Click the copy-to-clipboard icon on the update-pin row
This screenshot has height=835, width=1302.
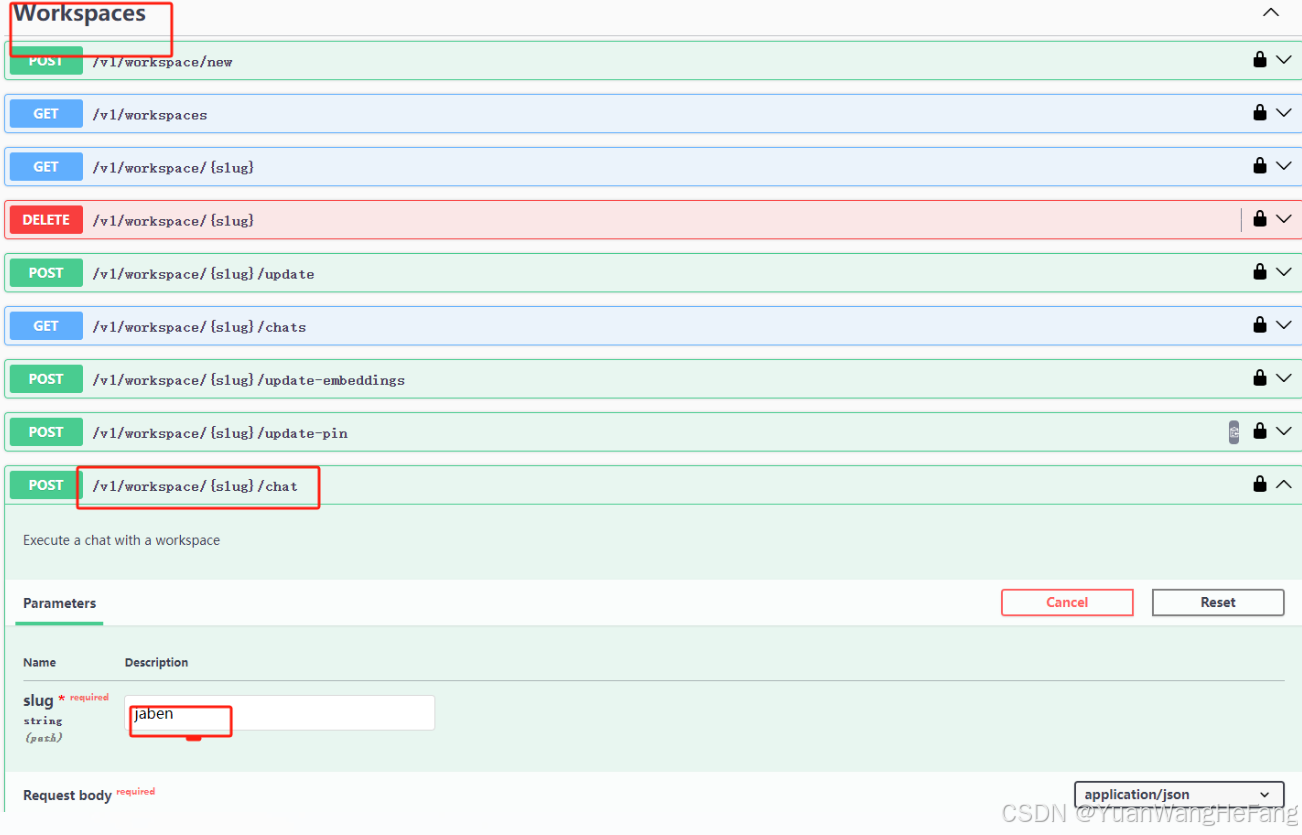[x=1234, y=432]
